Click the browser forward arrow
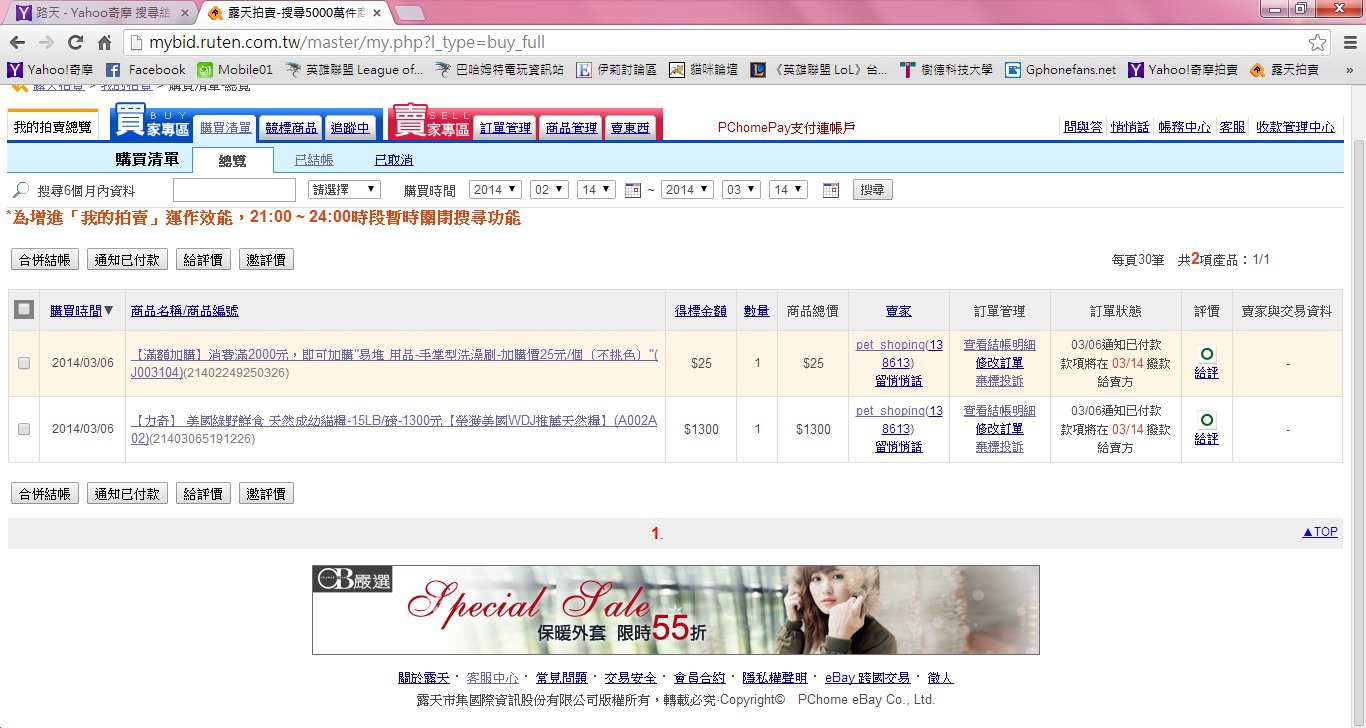 tap(46, 43)
